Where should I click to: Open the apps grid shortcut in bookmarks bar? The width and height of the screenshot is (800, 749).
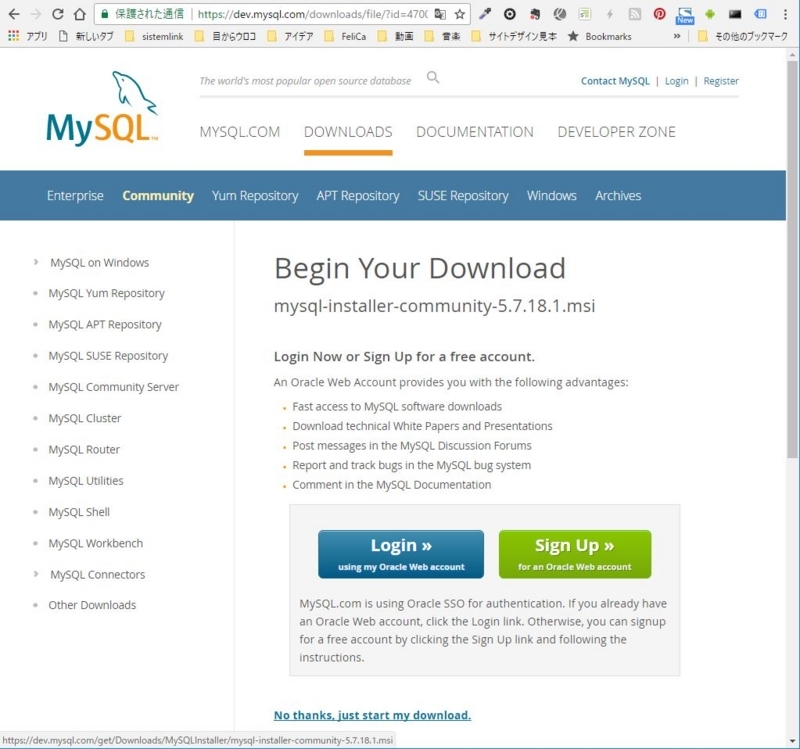[14, 36]
